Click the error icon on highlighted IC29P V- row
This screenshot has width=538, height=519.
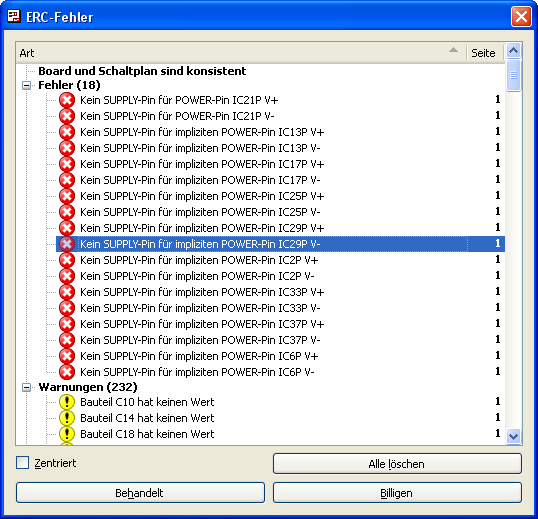(67, 244)
